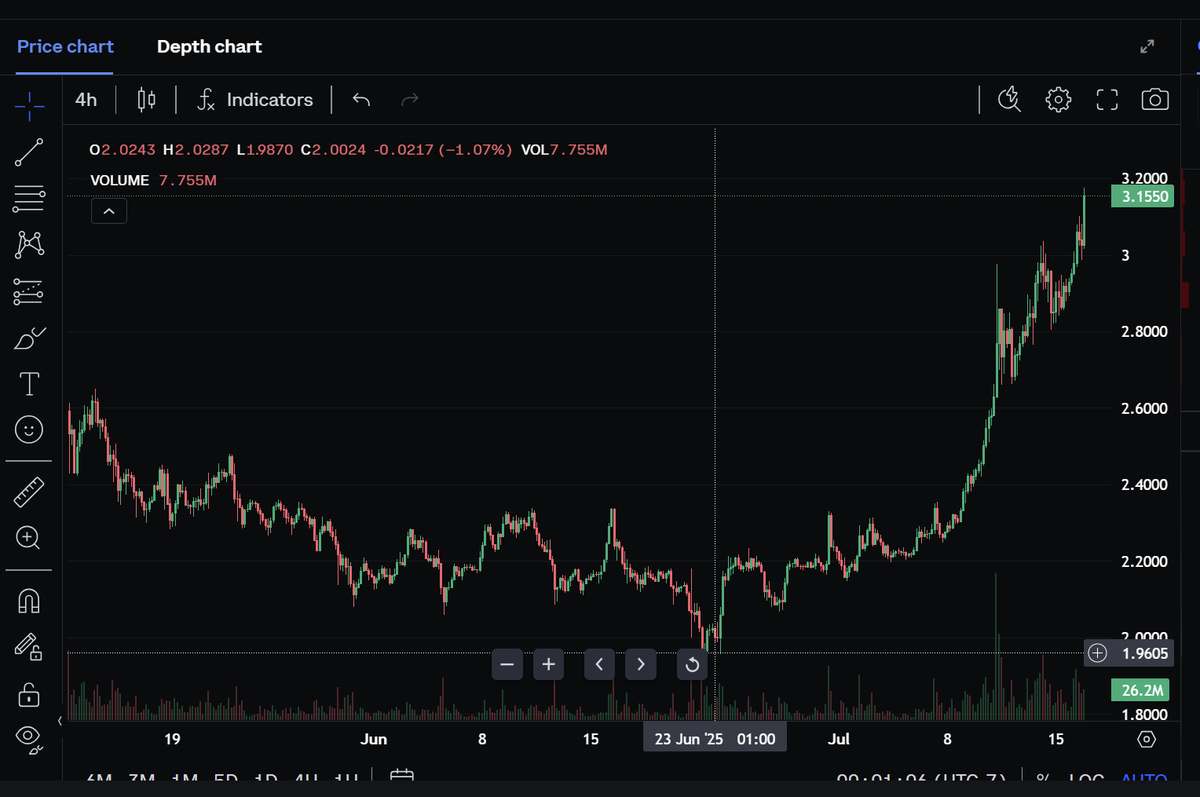Open the Brush drawing tool
1200x797 pixels.
coord(28,338)
